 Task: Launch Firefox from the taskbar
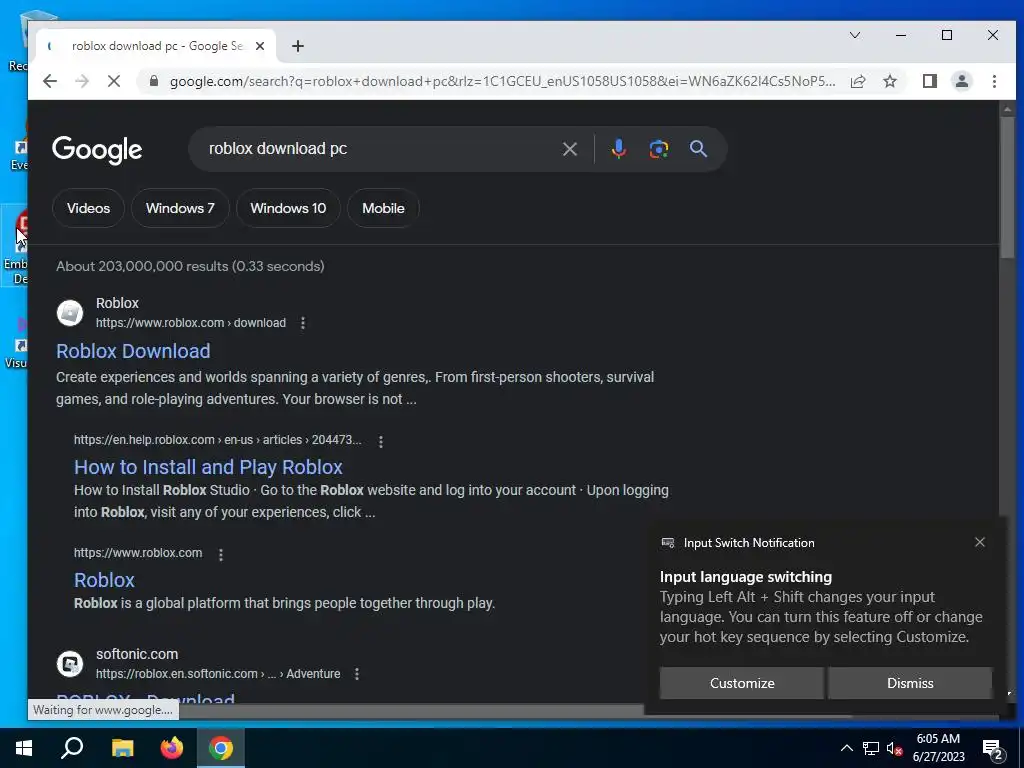172,748
